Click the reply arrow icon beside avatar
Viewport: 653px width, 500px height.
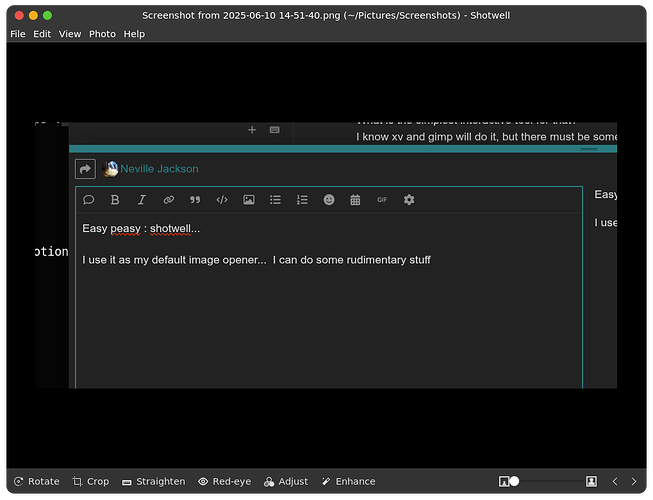coord(85,169)
